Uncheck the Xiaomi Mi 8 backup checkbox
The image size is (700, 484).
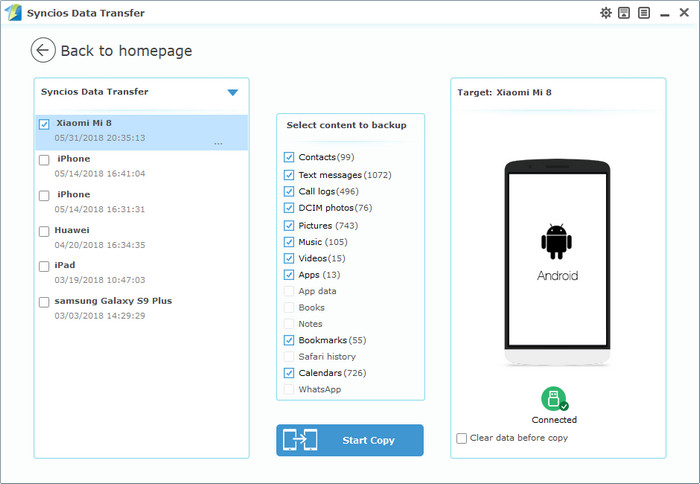[44, 124]
